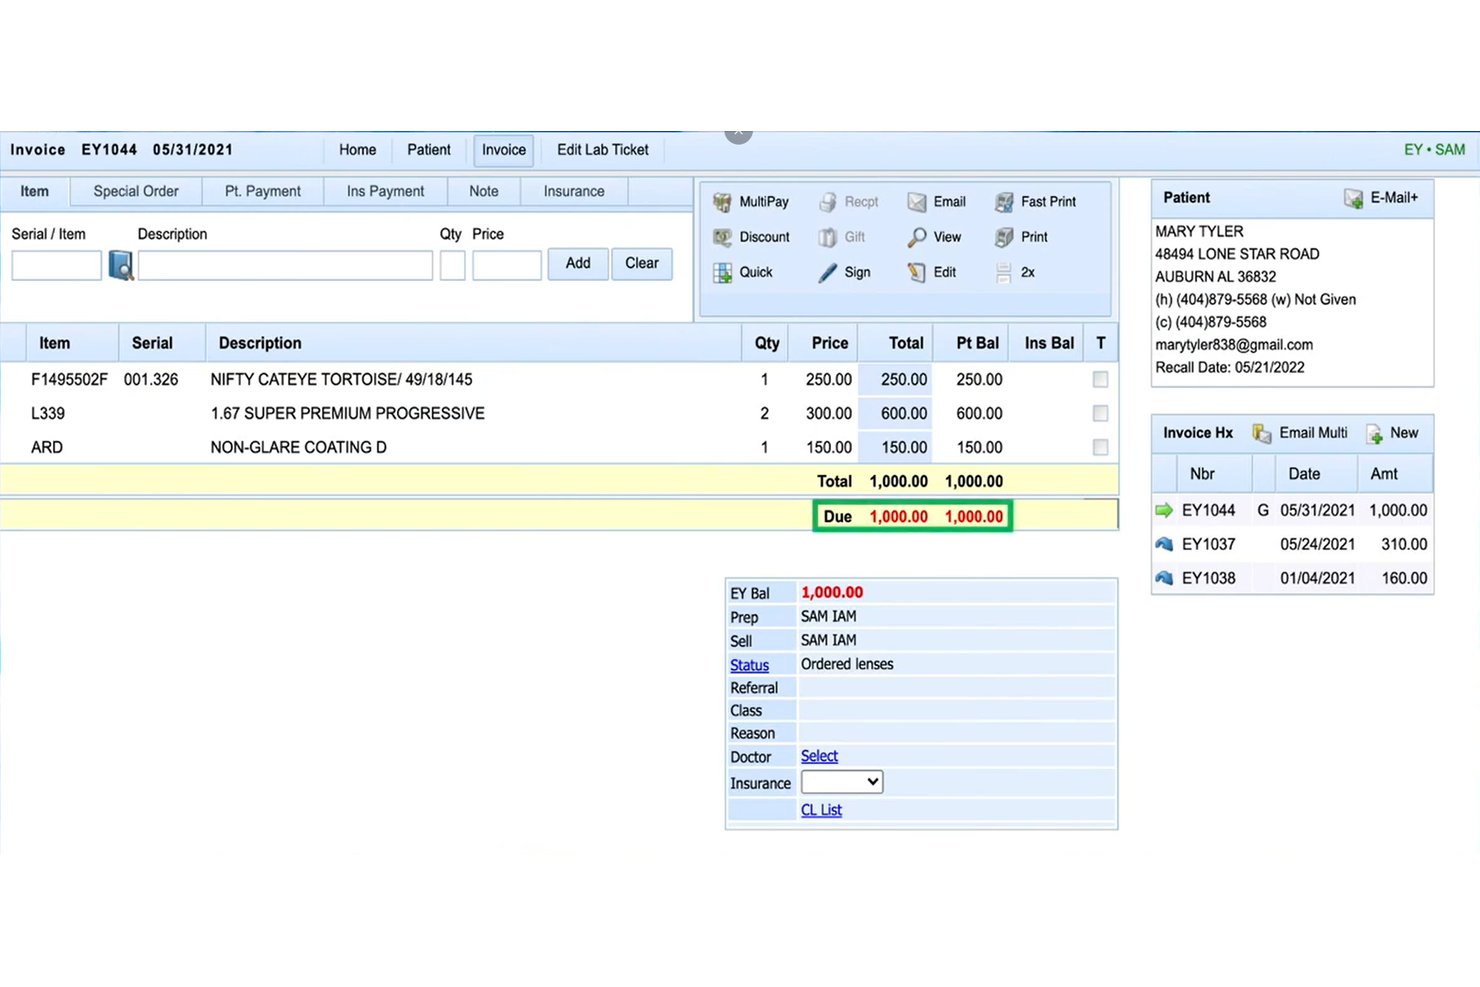
Task: Create a New invoice from Invoice Hx
Action: click(1375, 433)
